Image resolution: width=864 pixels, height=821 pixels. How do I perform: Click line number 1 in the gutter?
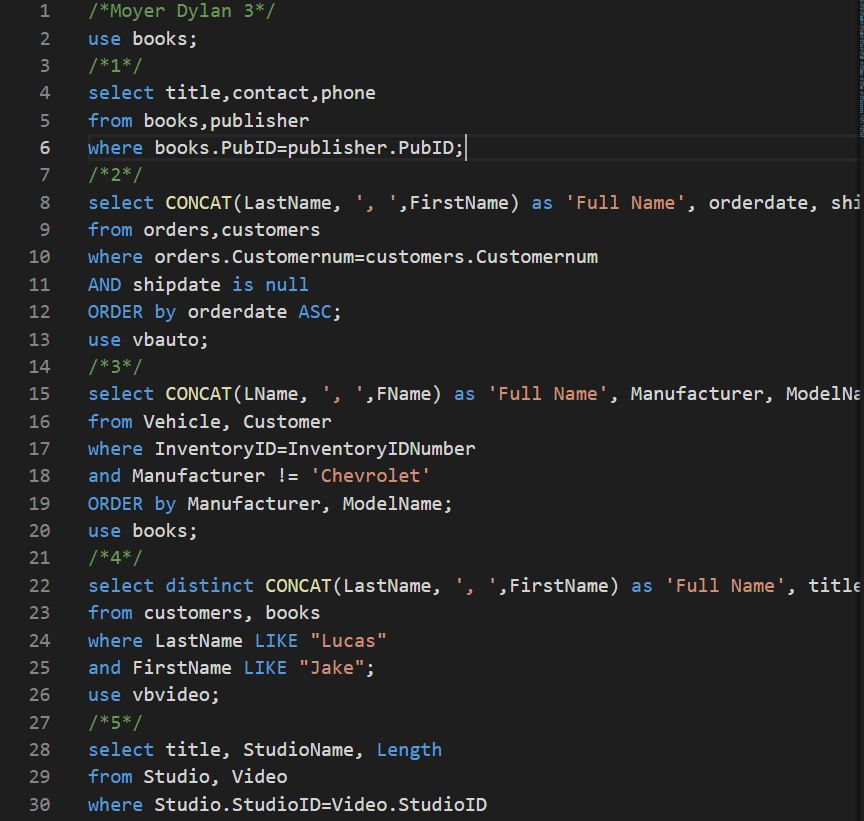click(x=45, y=11)
